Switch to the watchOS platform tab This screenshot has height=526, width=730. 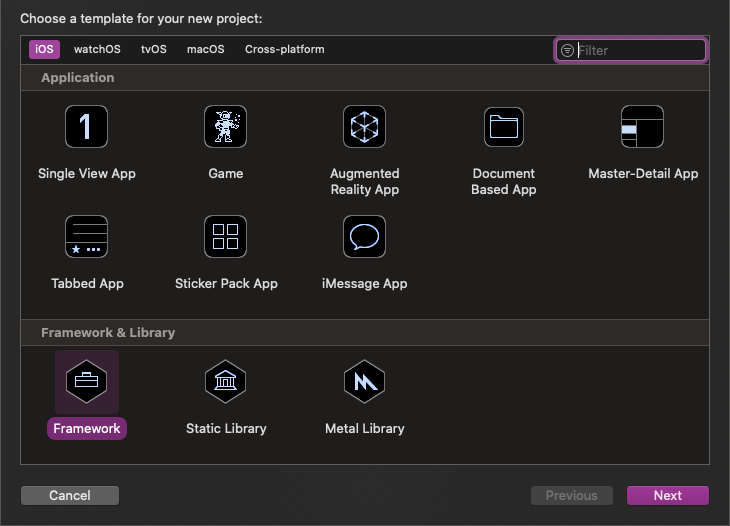[x=97, y=50]
